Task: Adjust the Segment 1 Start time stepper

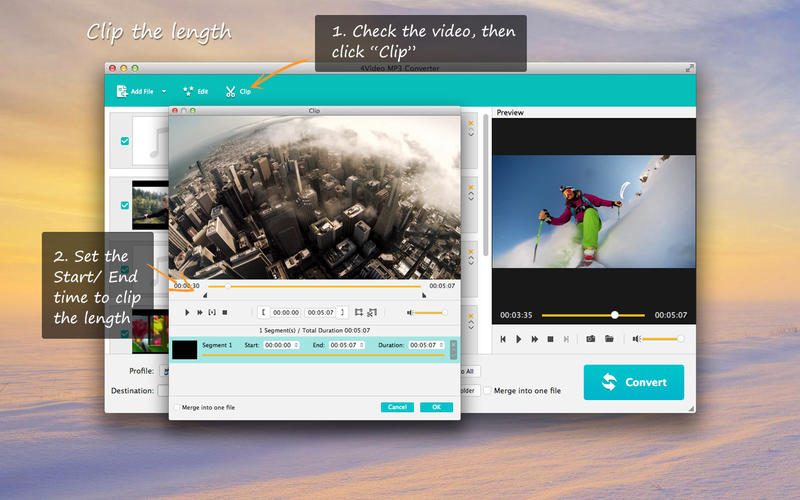Action: [x=296, y=345]
